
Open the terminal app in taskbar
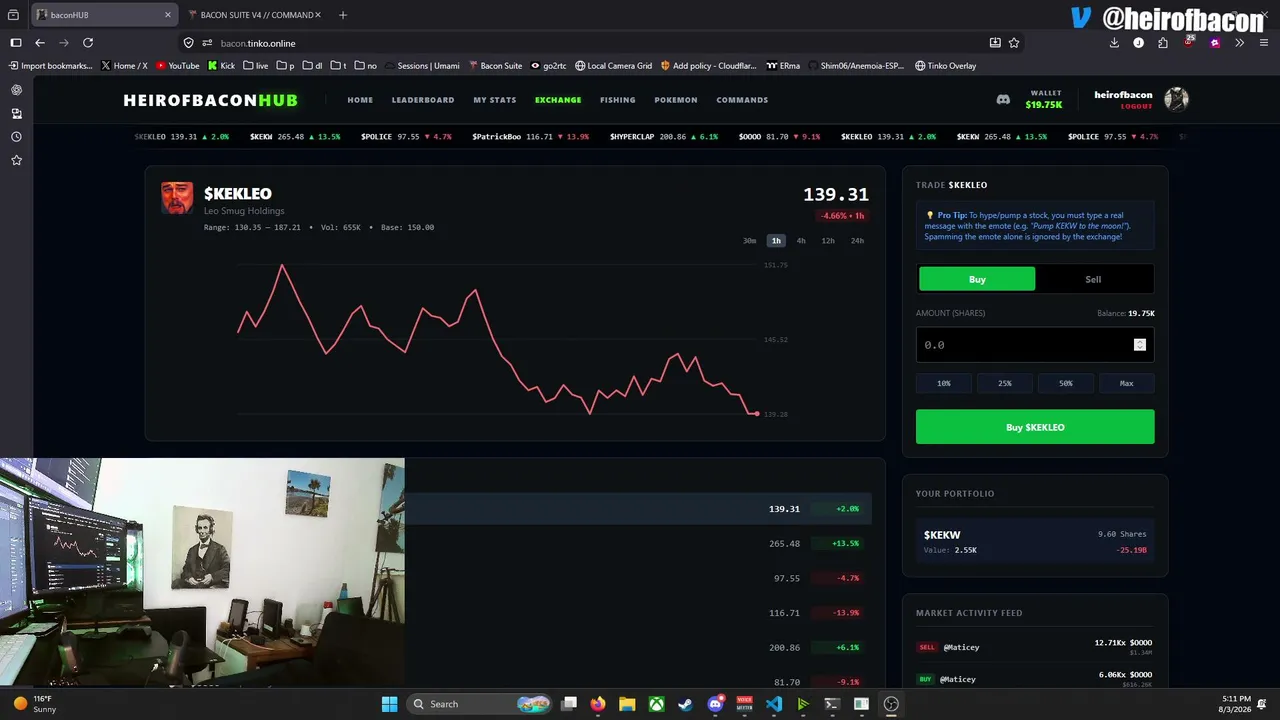point(832,704)
